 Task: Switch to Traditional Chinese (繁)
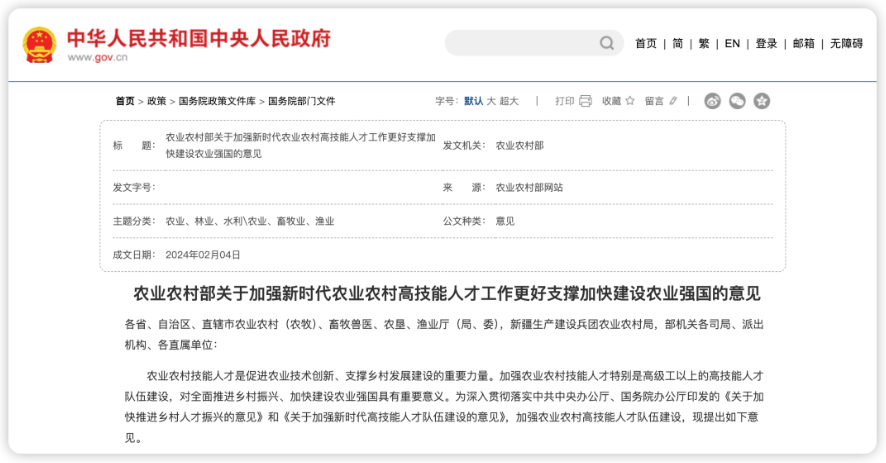704,43
